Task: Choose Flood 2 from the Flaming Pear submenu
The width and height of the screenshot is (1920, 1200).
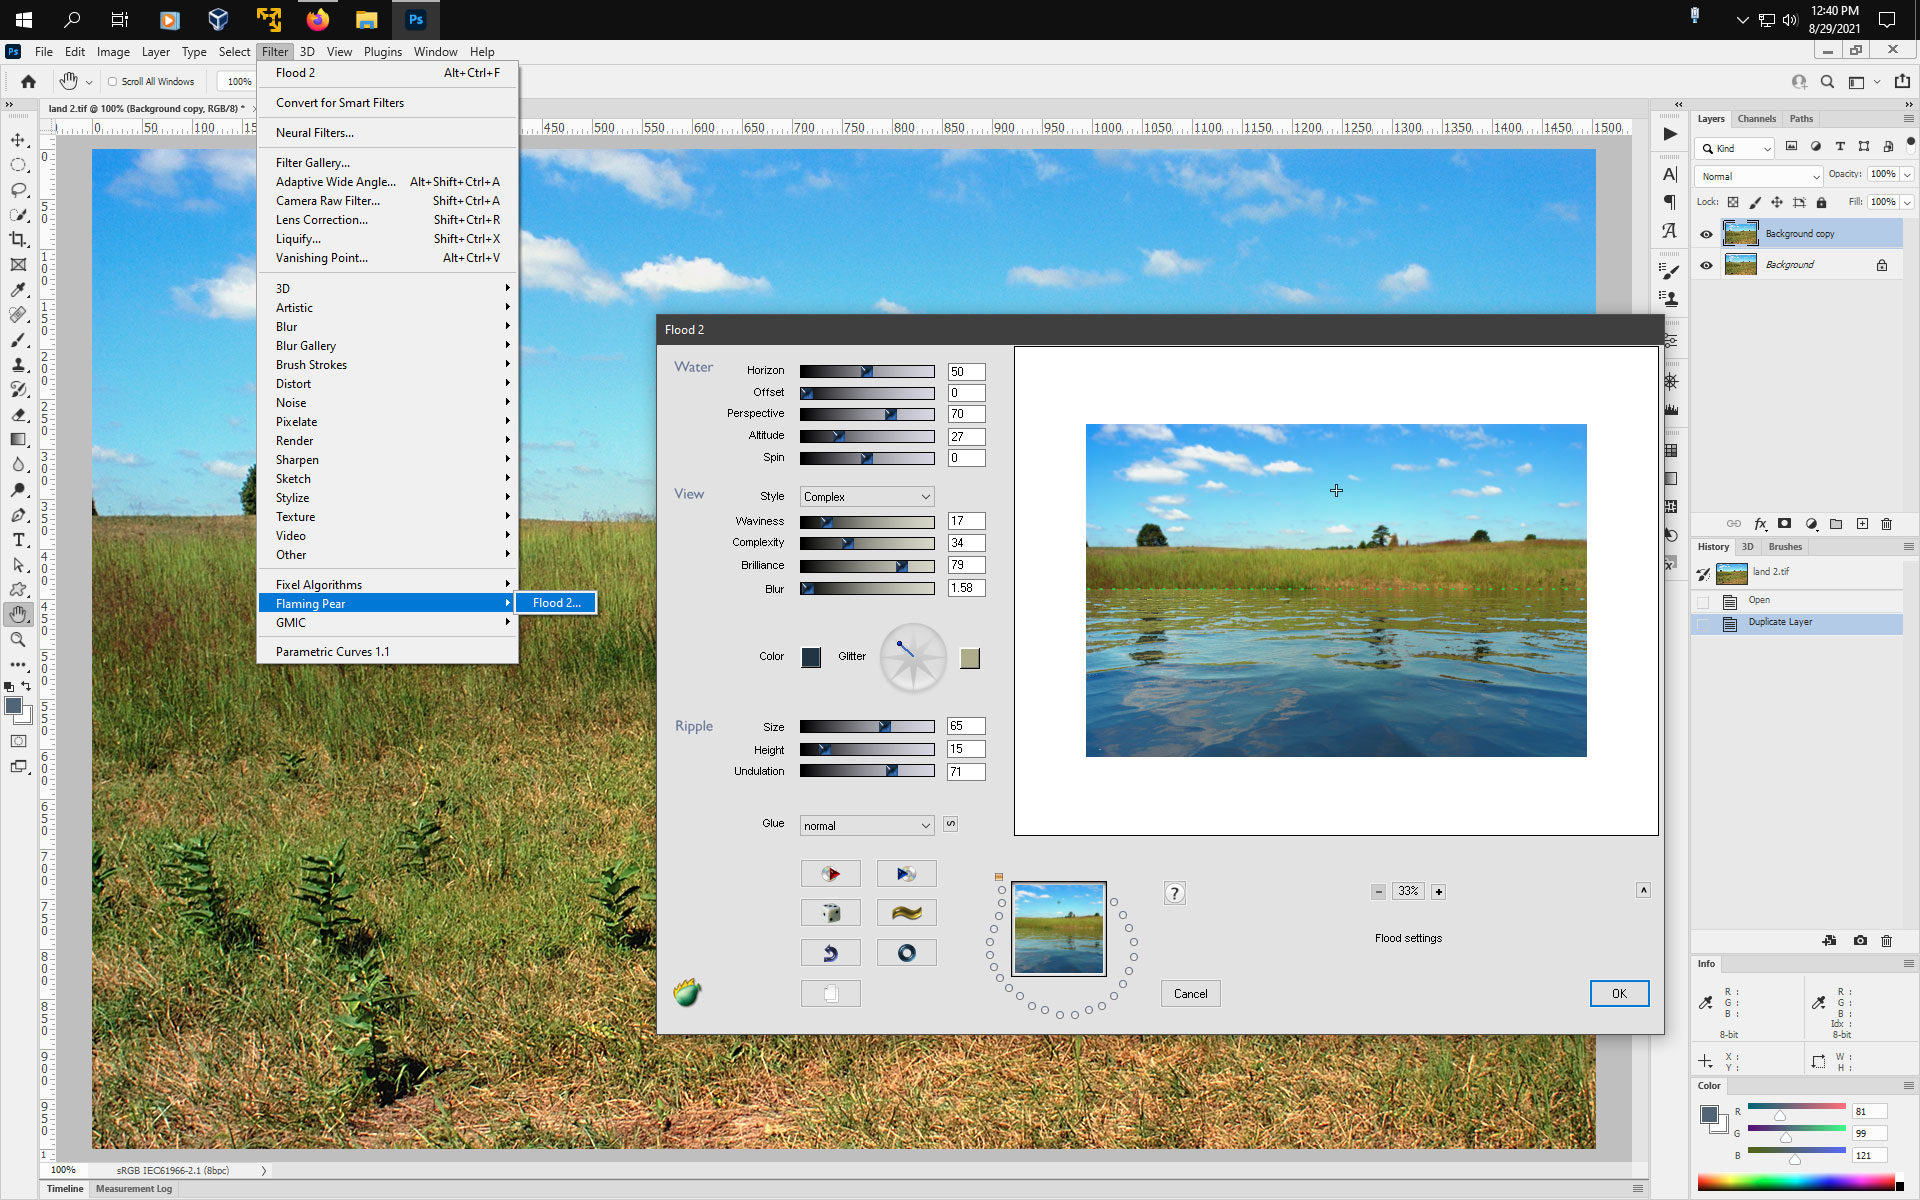Action: [x=556, y=602]
